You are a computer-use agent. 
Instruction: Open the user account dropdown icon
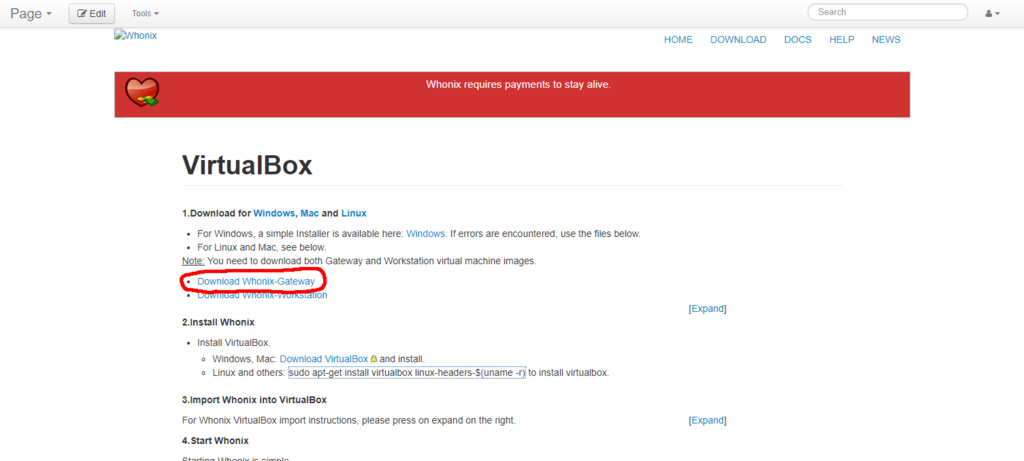tap(993, 13)
